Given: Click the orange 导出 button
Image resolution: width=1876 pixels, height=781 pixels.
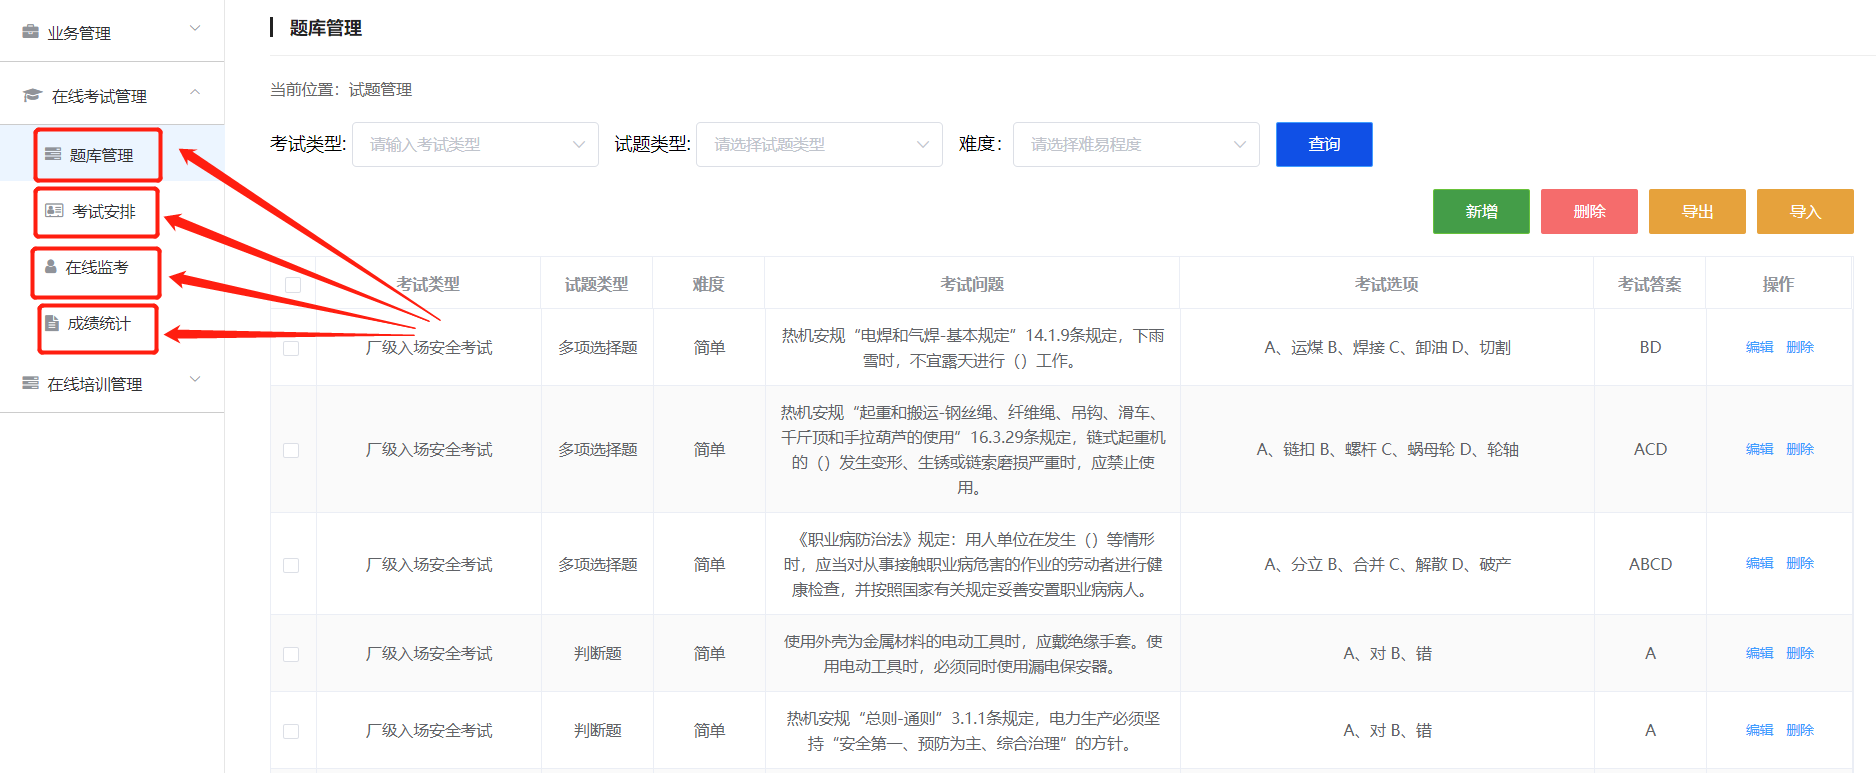Looking at the screenshot, I should coord(1696,212).
